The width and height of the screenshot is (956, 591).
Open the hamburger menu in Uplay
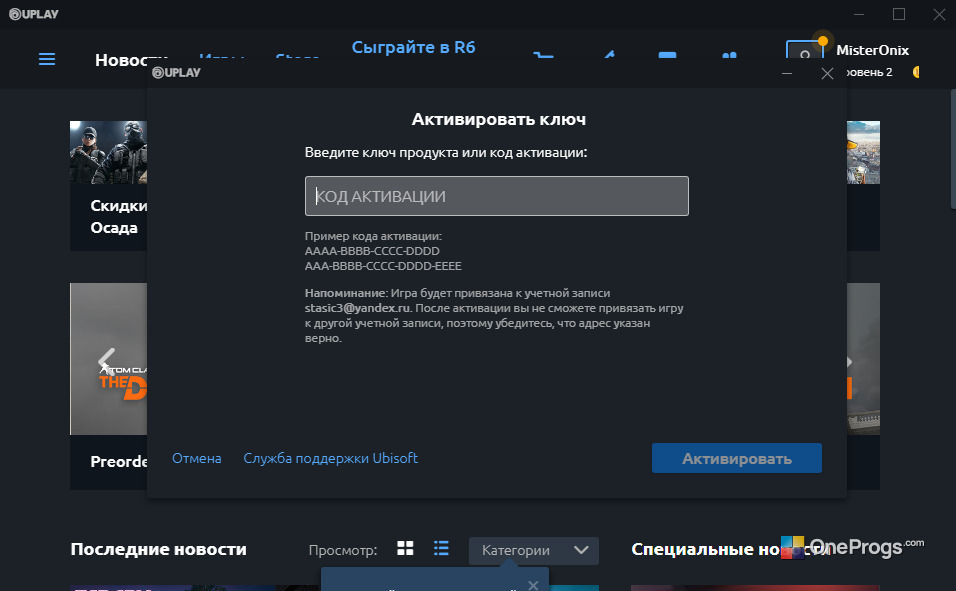47,59
